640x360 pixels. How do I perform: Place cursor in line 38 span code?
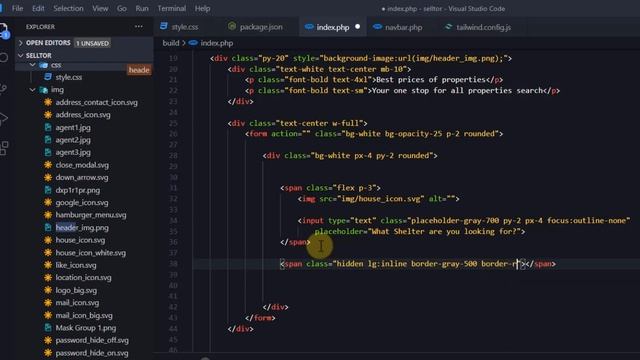[x=418, y=264]
